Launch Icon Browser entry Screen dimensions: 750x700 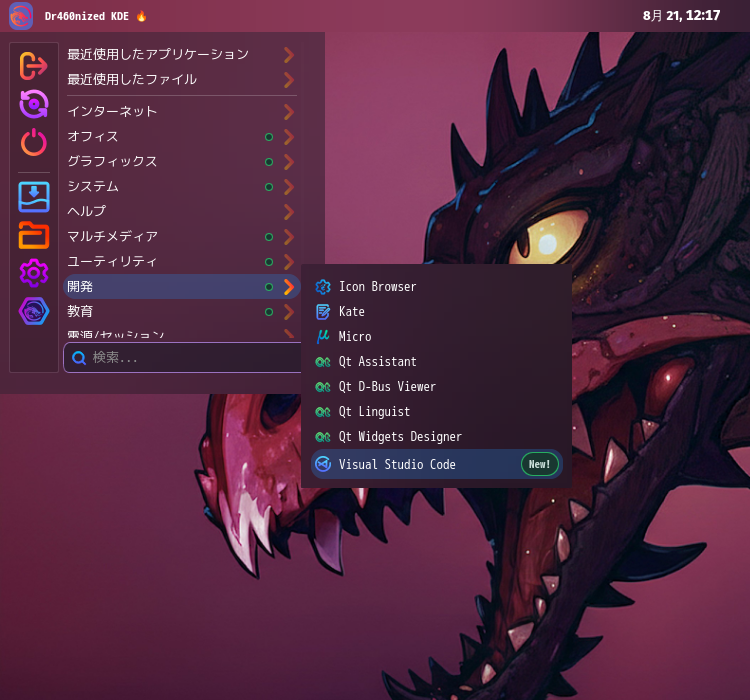pyautogui.click(x=436, y=287)
